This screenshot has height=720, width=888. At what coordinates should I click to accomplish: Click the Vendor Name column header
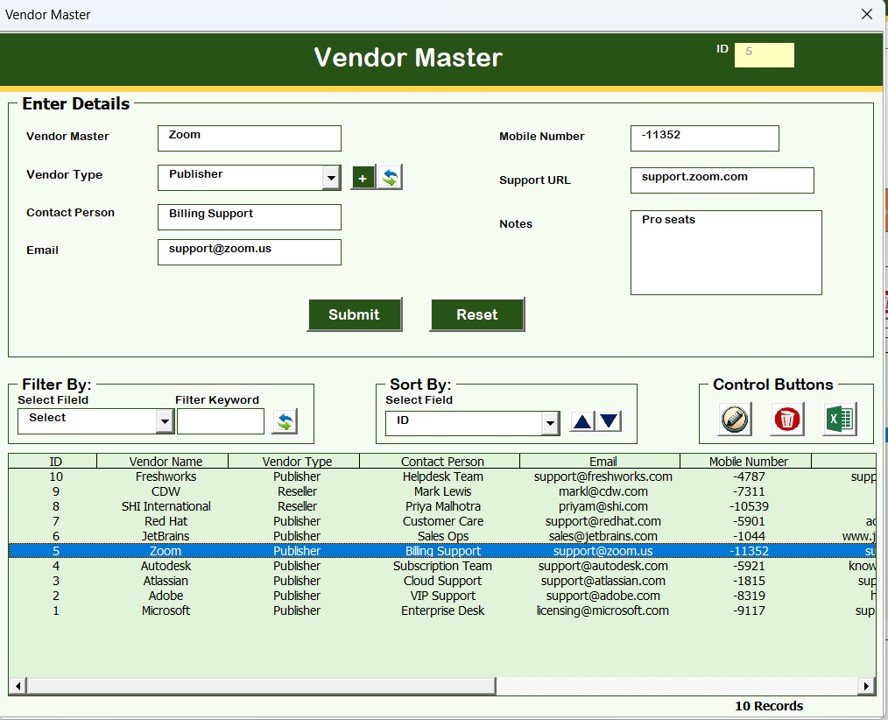[165, 461]
